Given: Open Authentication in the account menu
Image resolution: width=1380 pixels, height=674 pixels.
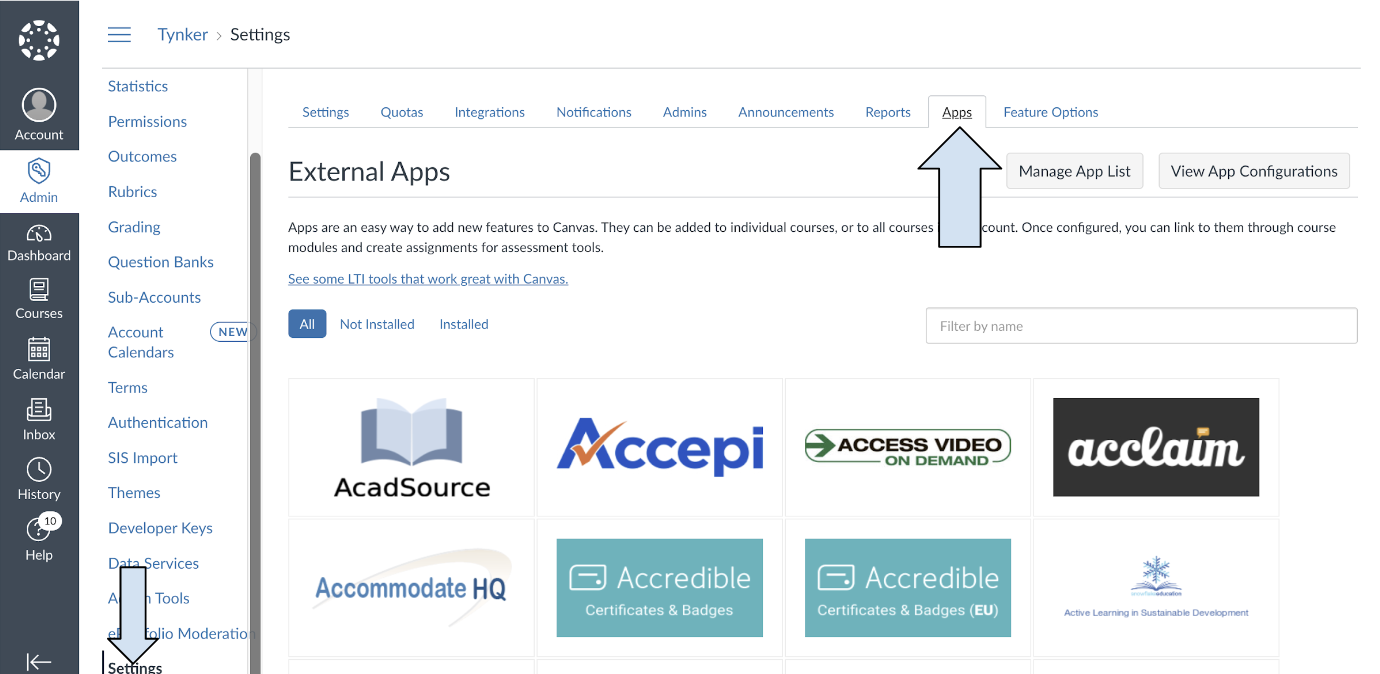Looking at the screenshot, I should click(x=158, y=422).
